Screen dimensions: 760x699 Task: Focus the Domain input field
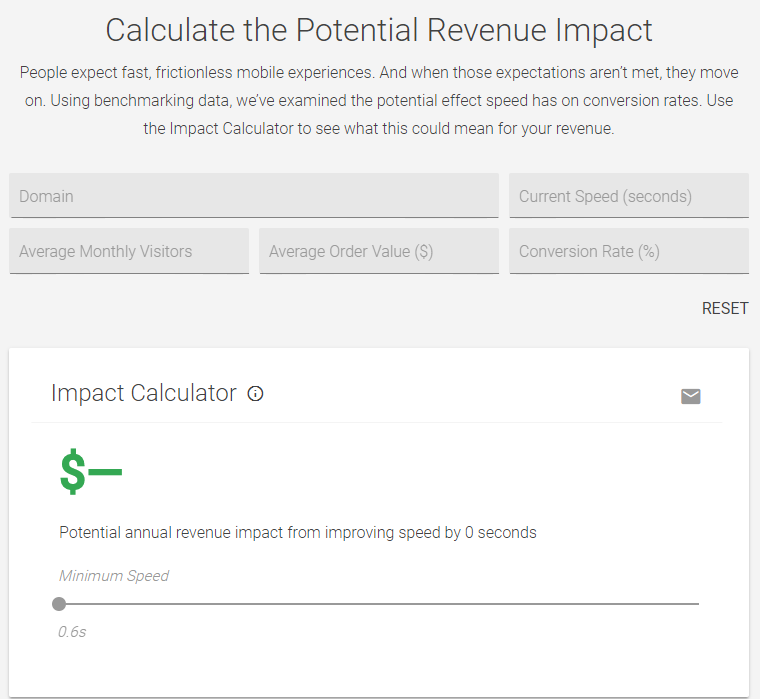tap(254, 196)
